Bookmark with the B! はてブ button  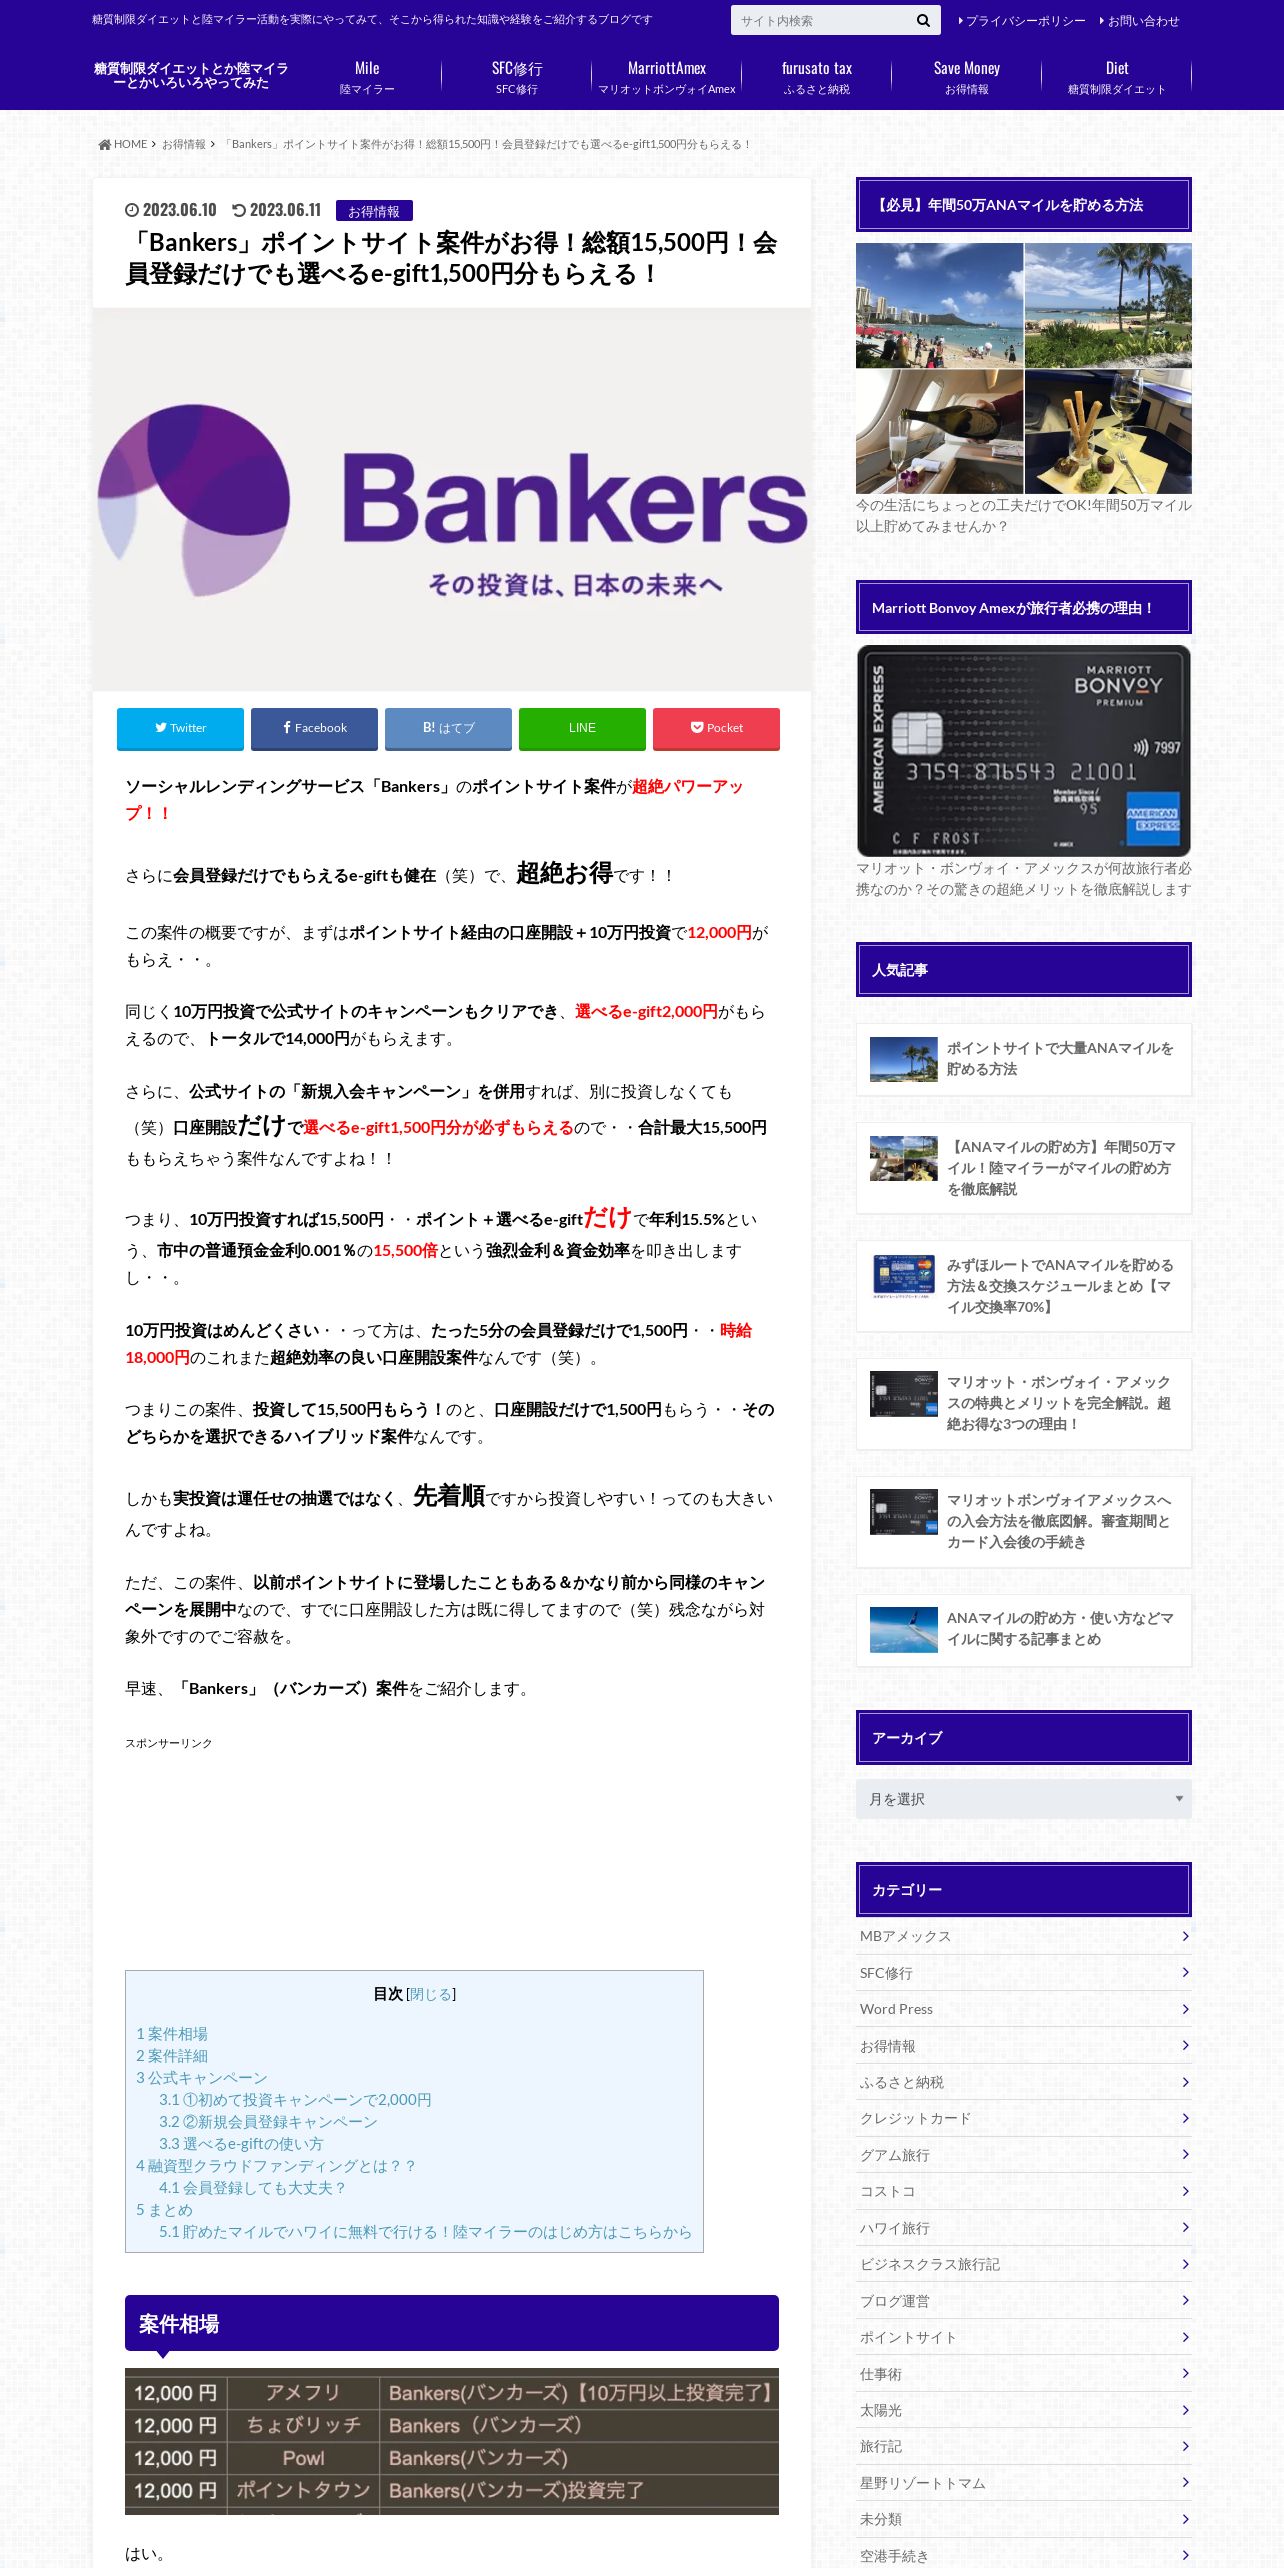pos(448,728)
